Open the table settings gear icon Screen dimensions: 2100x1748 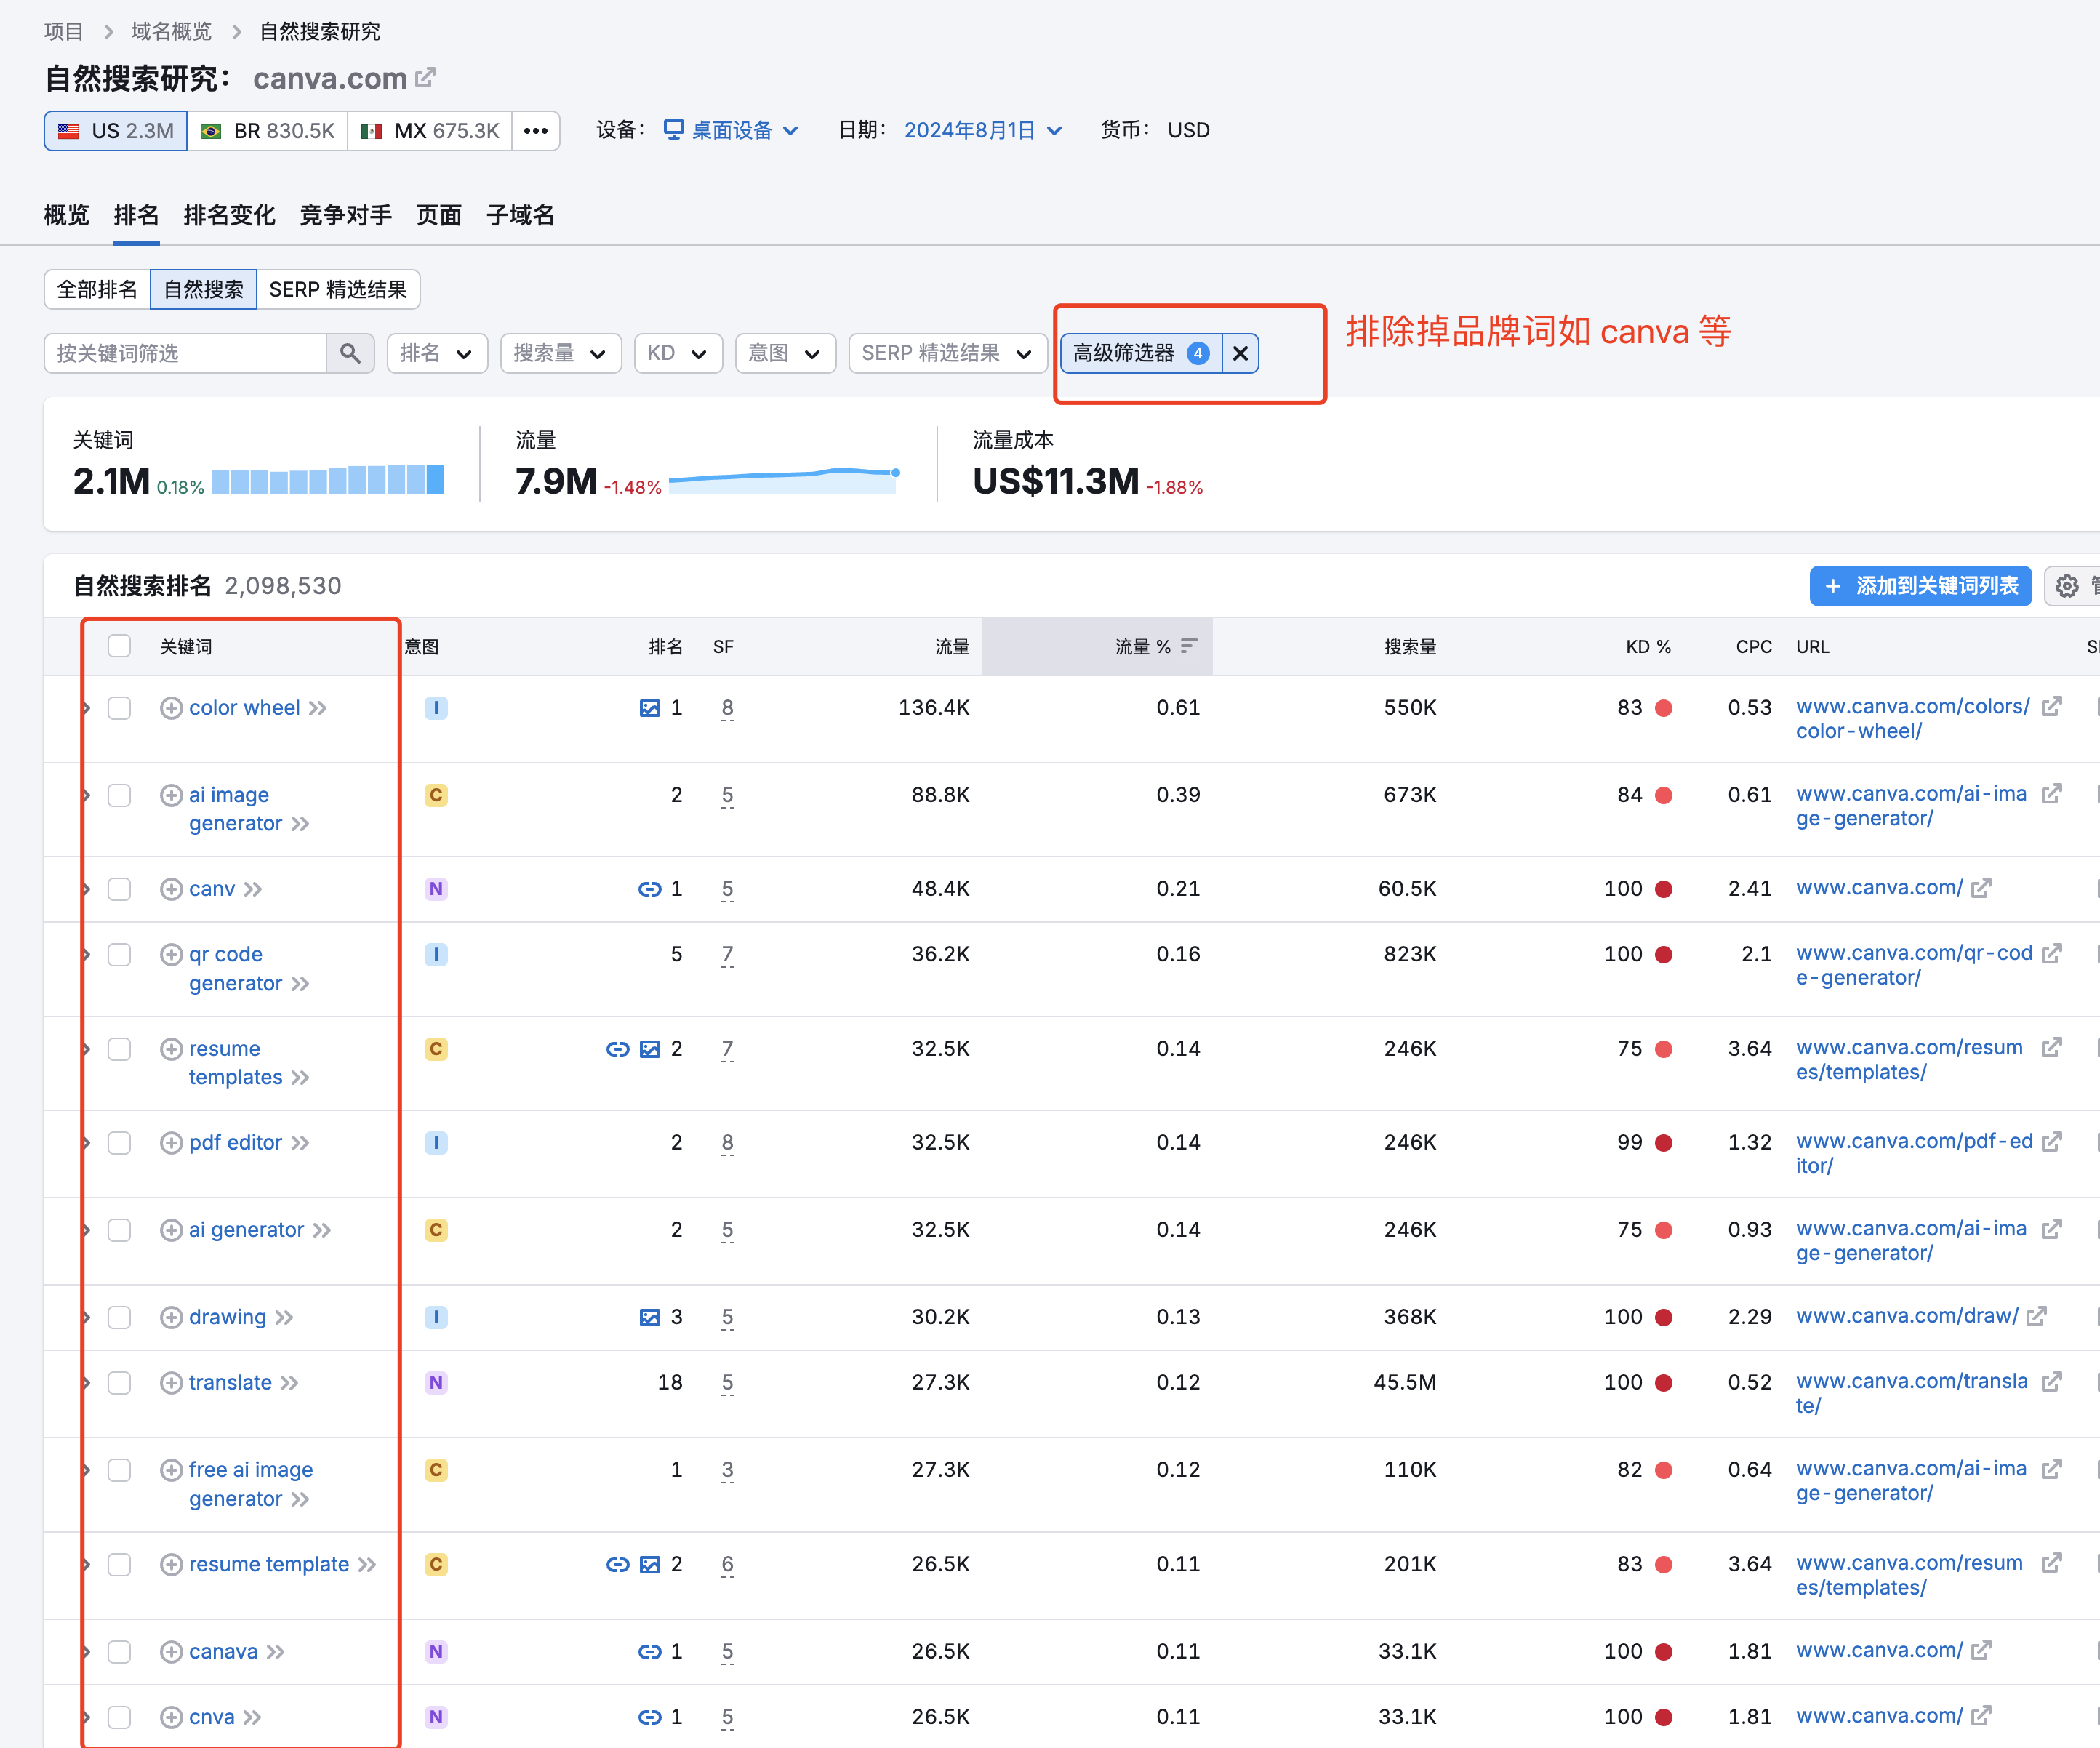coord(2067,586)
